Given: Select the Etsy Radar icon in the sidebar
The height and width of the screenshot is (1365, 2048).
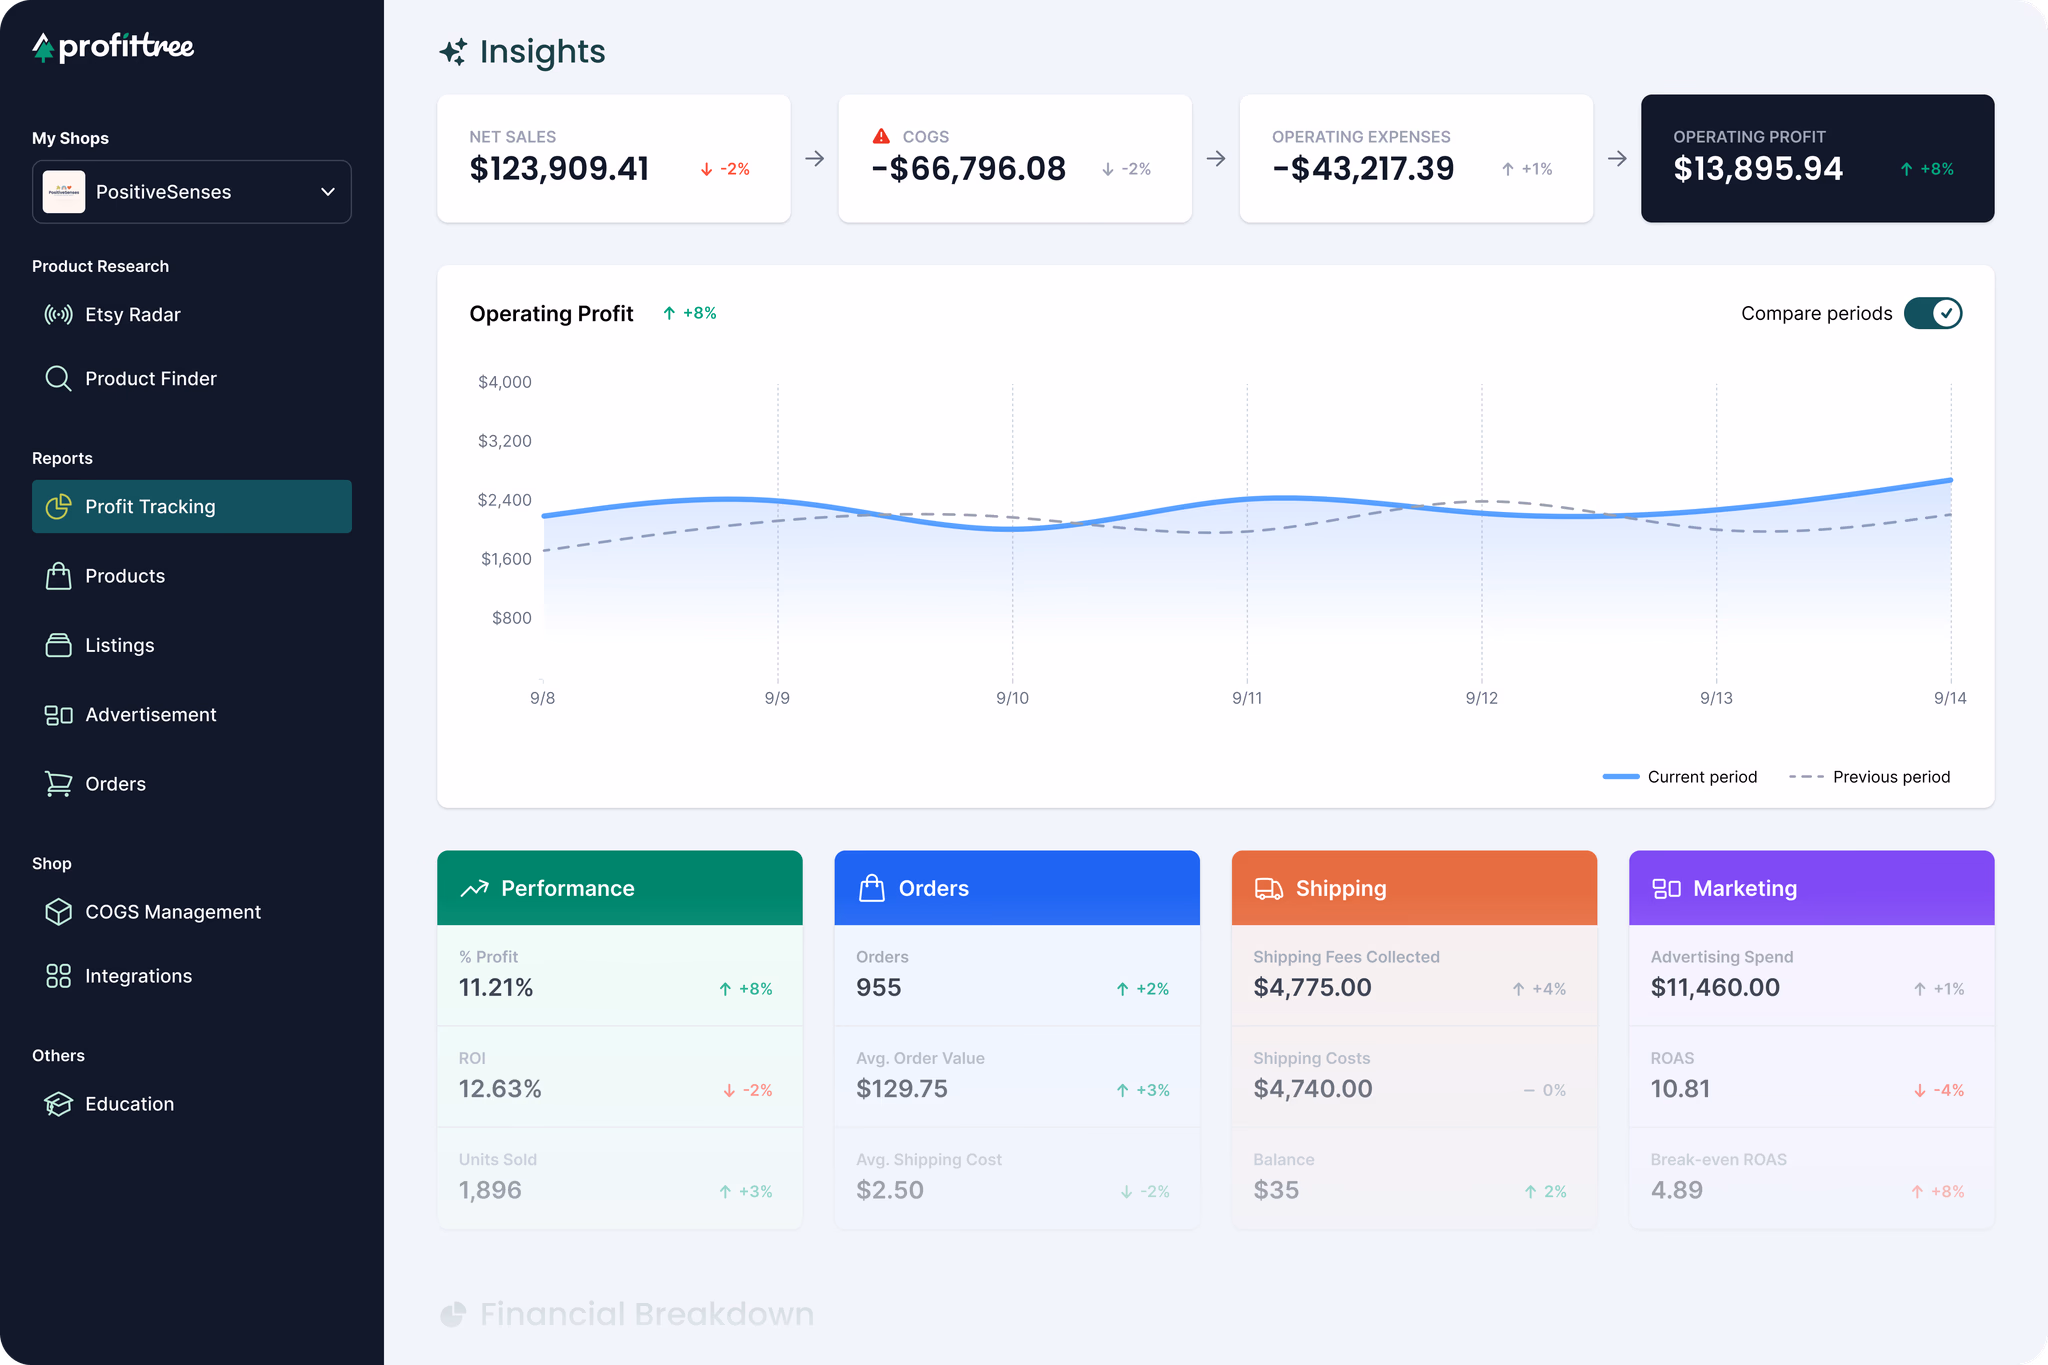Looking at the screenshot, I should point(58,314).
